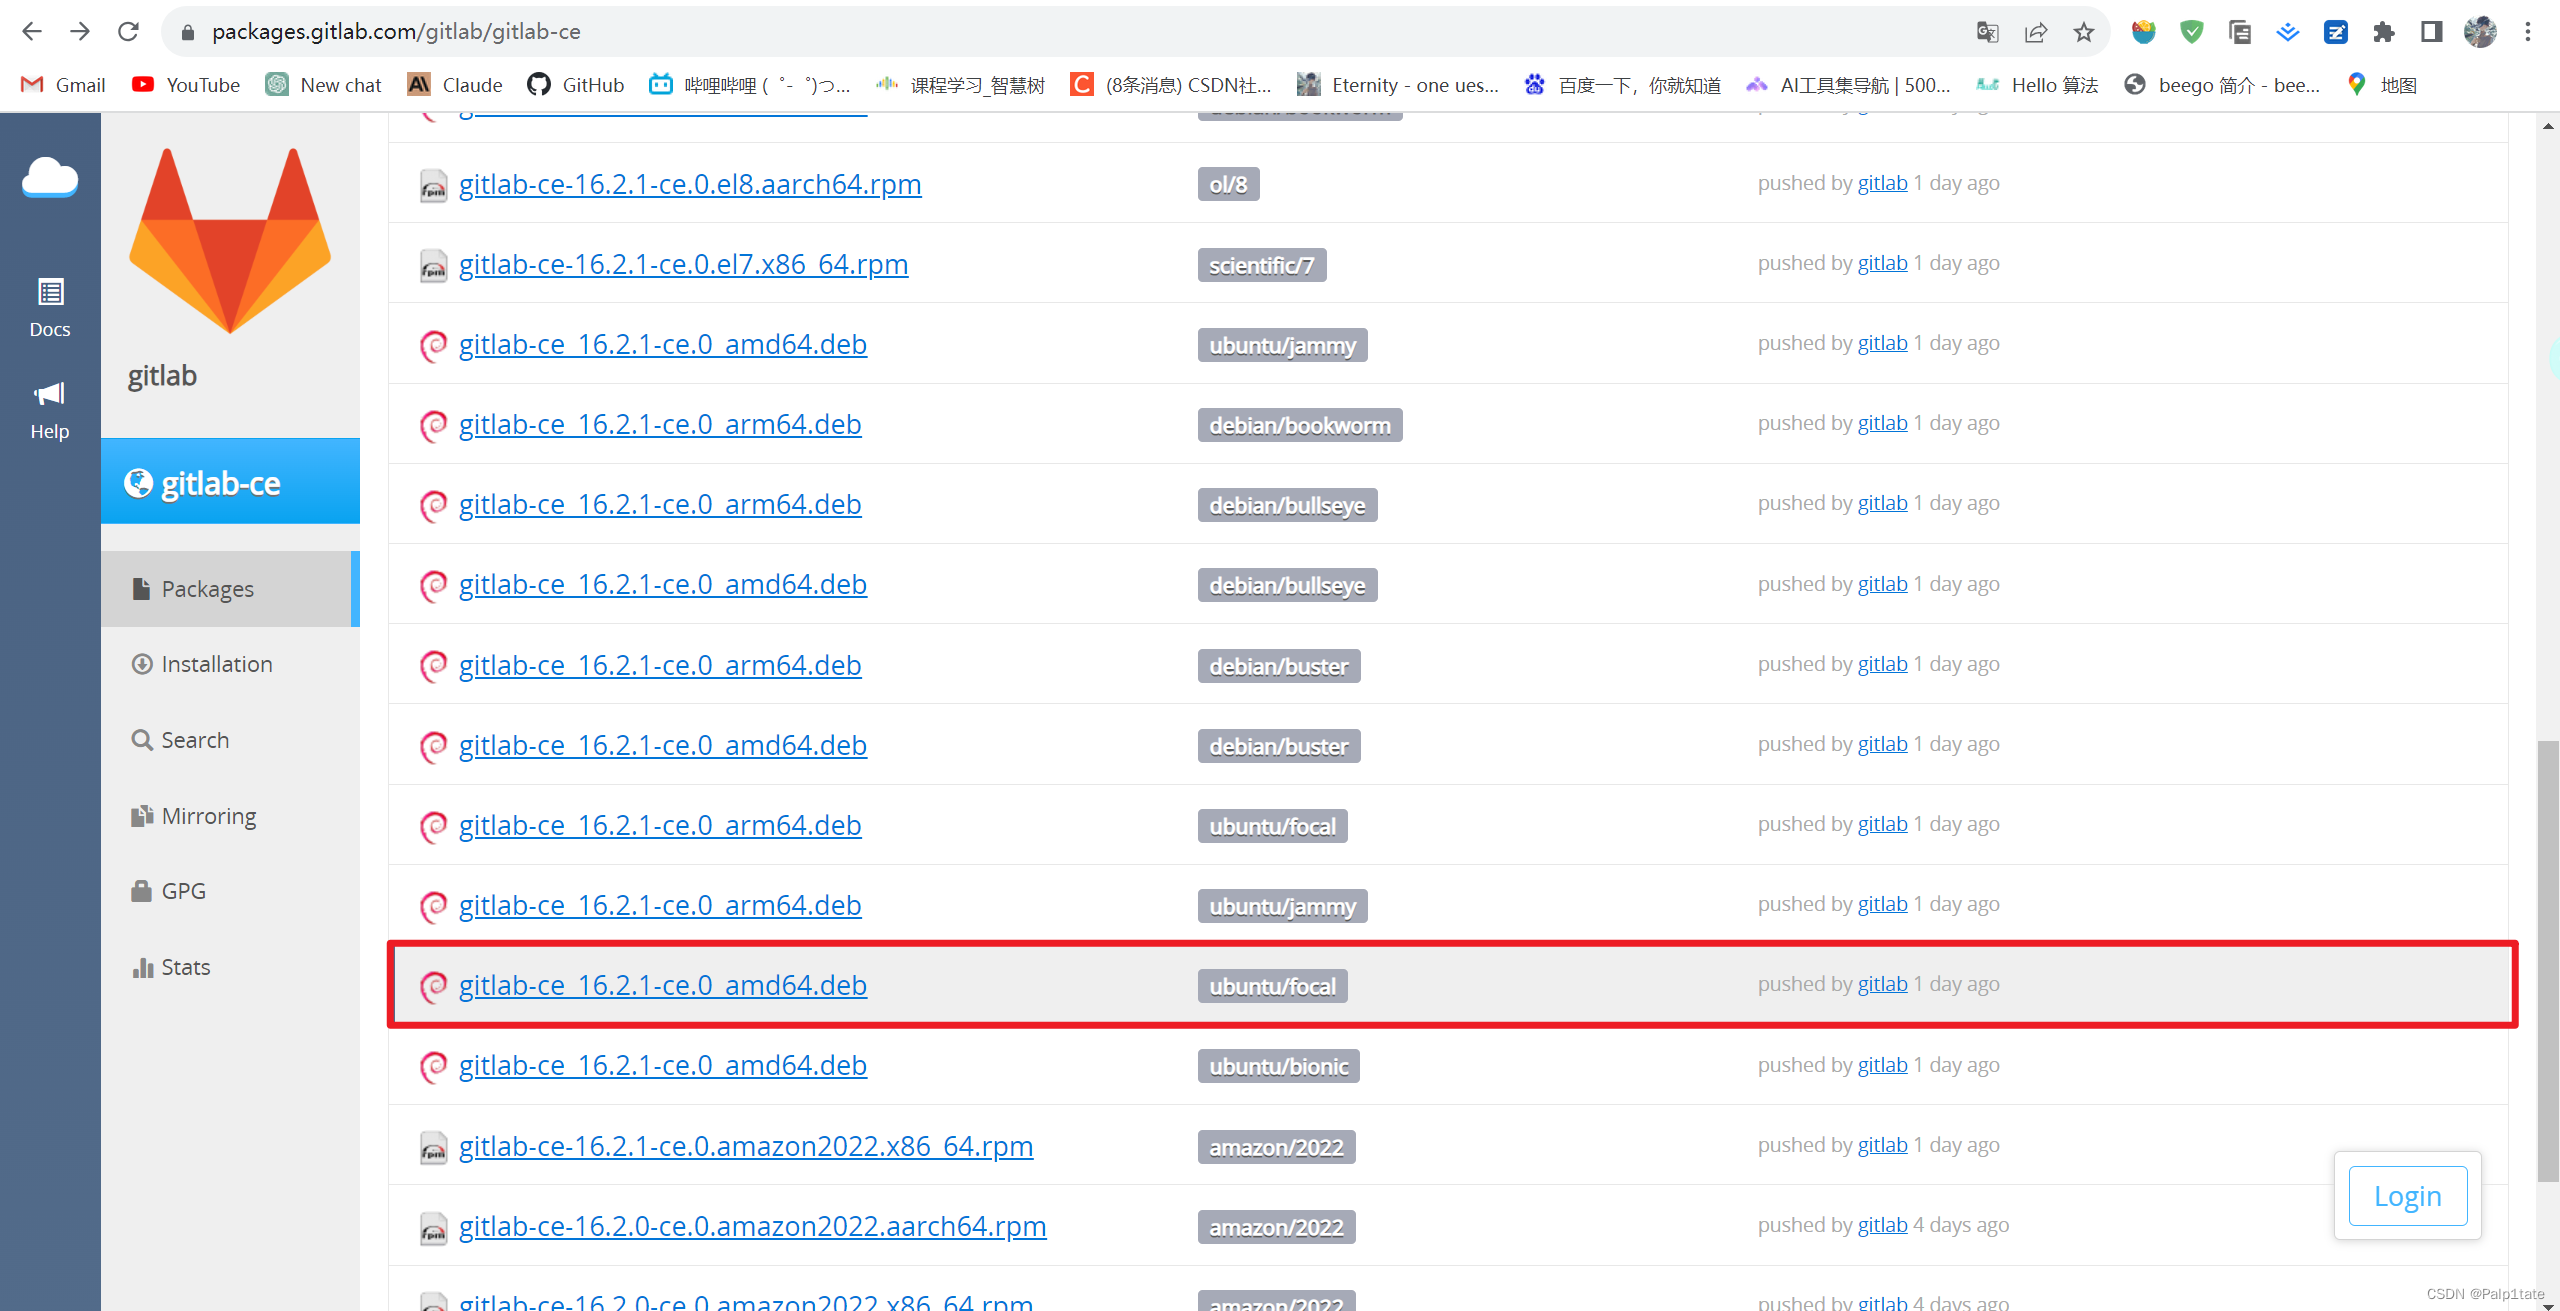Viewport: 2560px width, 1311px height.
Task: Open the beego 简介 bookmark
Action: point(2222,85)
